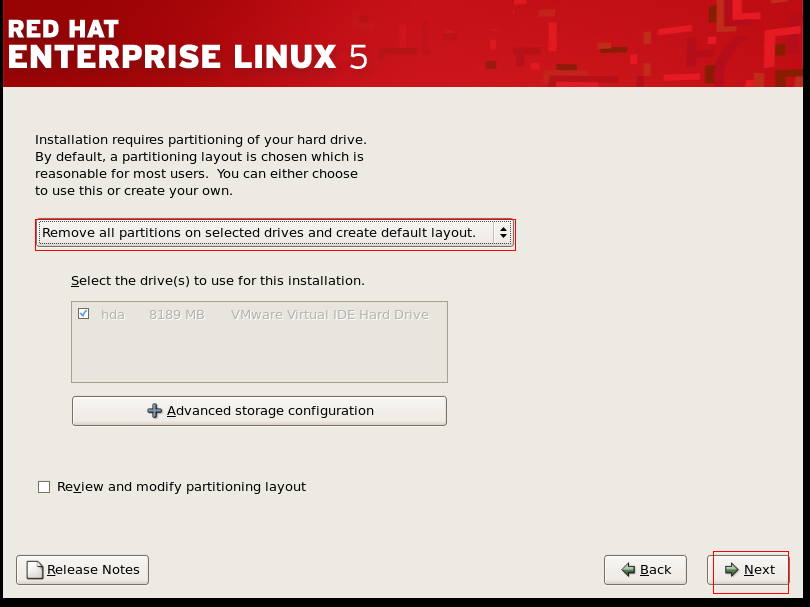
Task: Click the 8189 MB drive size text
Action: [176, 314]
